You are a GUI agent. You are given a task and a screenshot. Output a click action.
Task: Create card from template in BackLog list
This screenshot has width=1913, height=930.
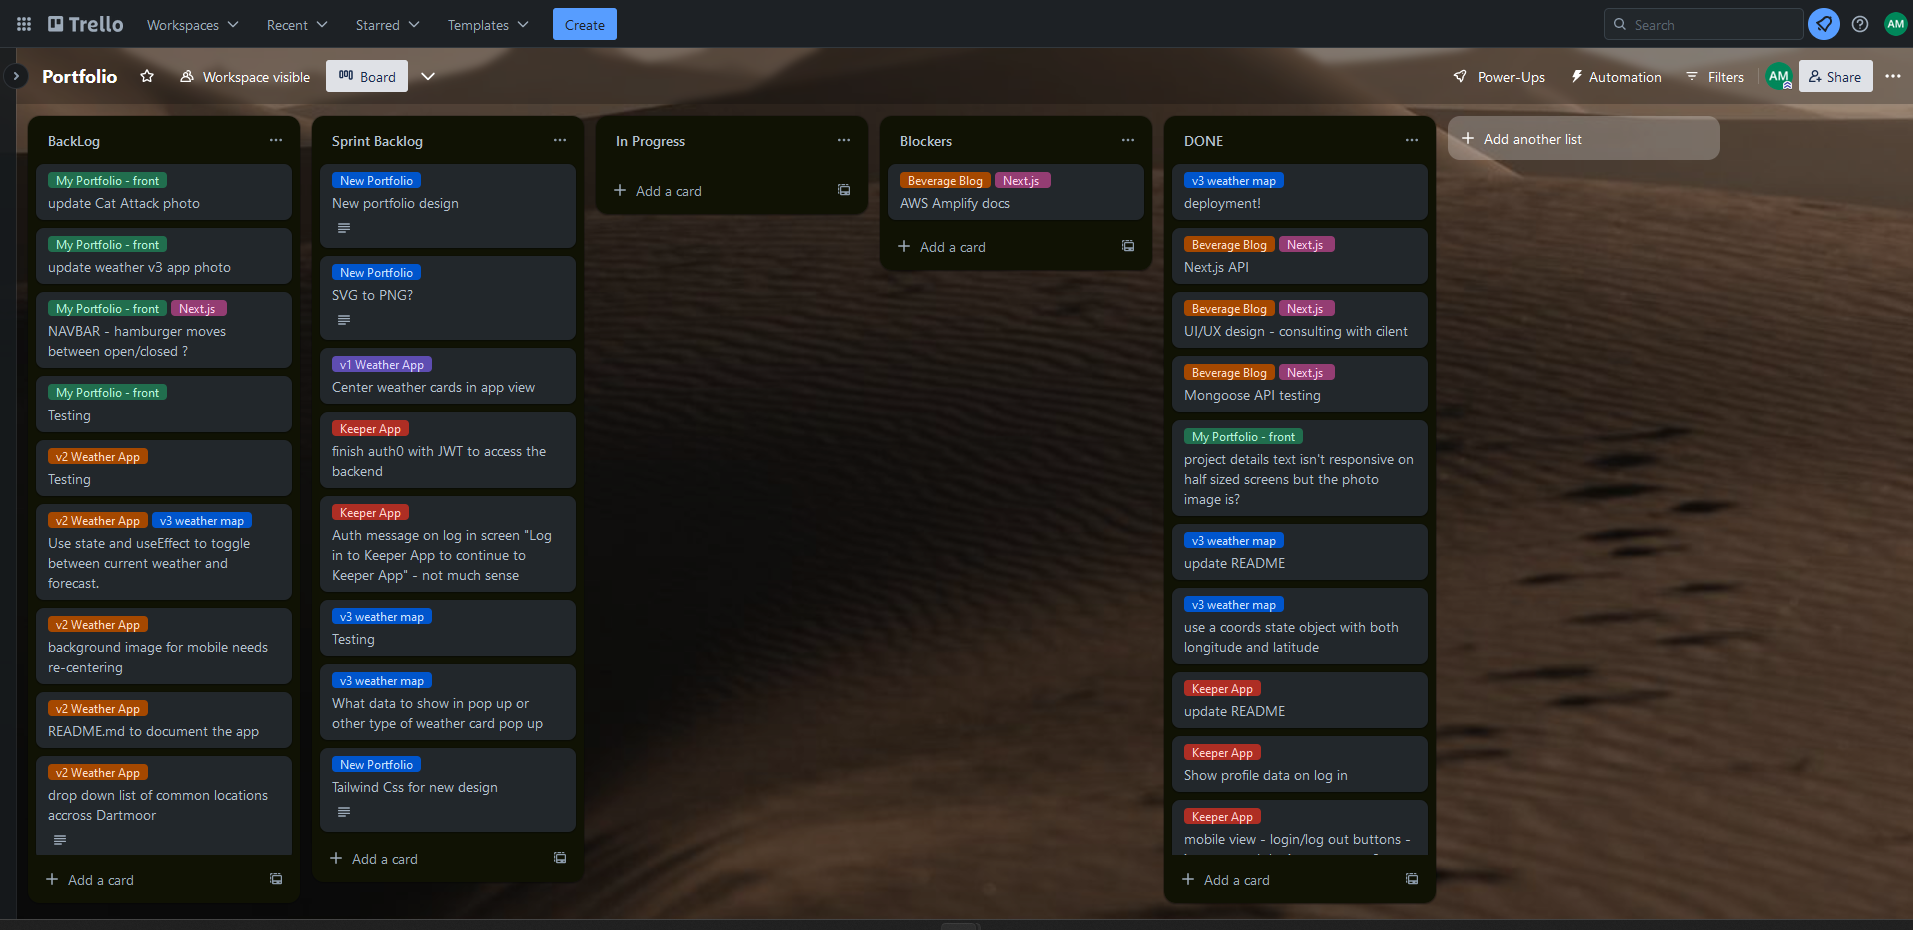[x=276, y=879]
